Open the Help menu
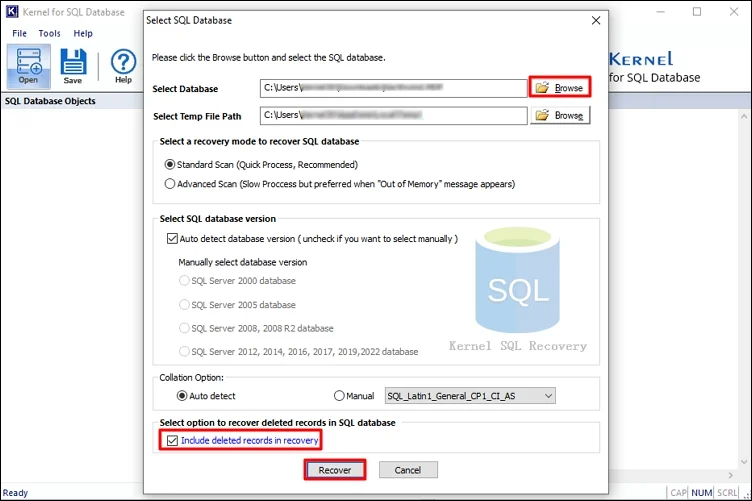 (x=83, y=34)
